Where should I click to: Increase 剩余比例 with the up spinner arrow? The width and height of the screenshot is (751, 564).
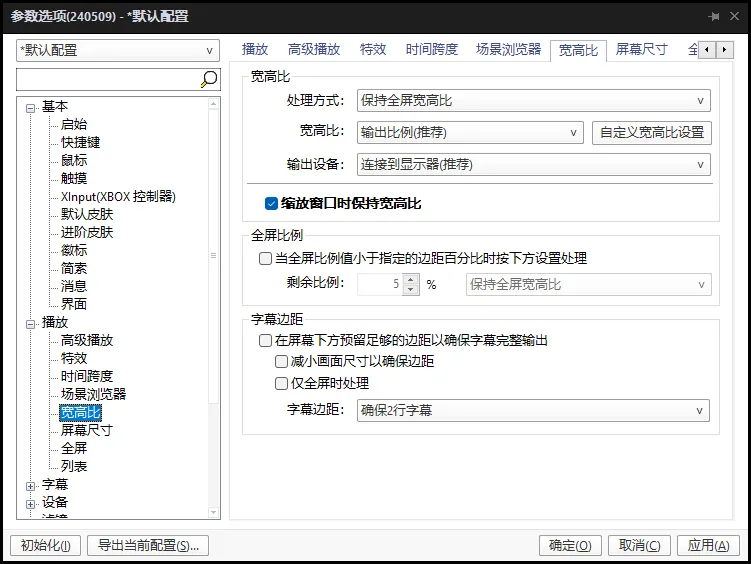pos(410,279)
